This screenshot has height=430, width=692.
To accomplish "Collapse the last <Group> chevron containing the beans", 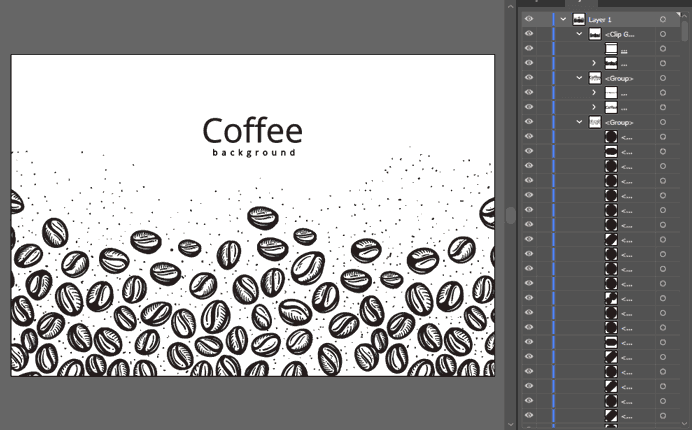I will pyautogui.click(x=579, y=122).
